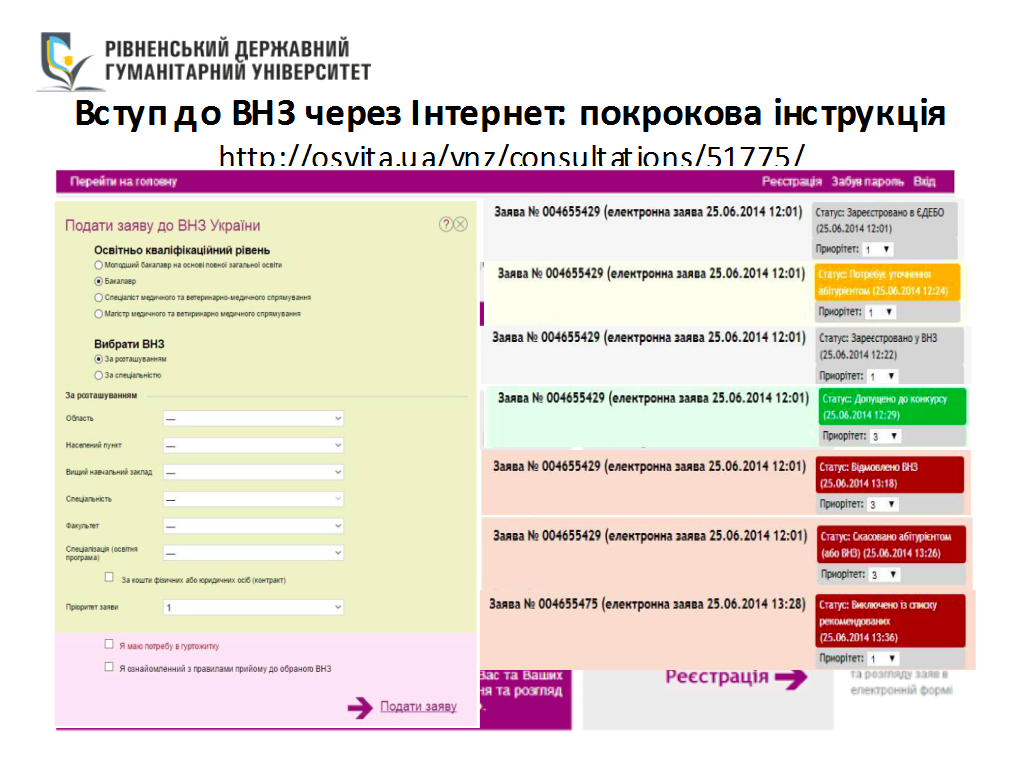Click Вхід in the top bar
The image size is (1024, 768).
pos(924,182)
